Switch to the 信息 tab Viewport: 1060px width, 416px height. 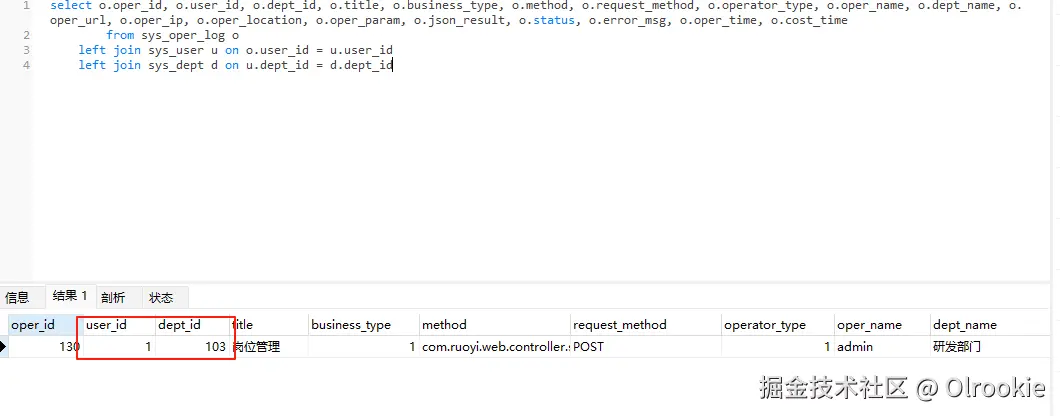point(18,297)
